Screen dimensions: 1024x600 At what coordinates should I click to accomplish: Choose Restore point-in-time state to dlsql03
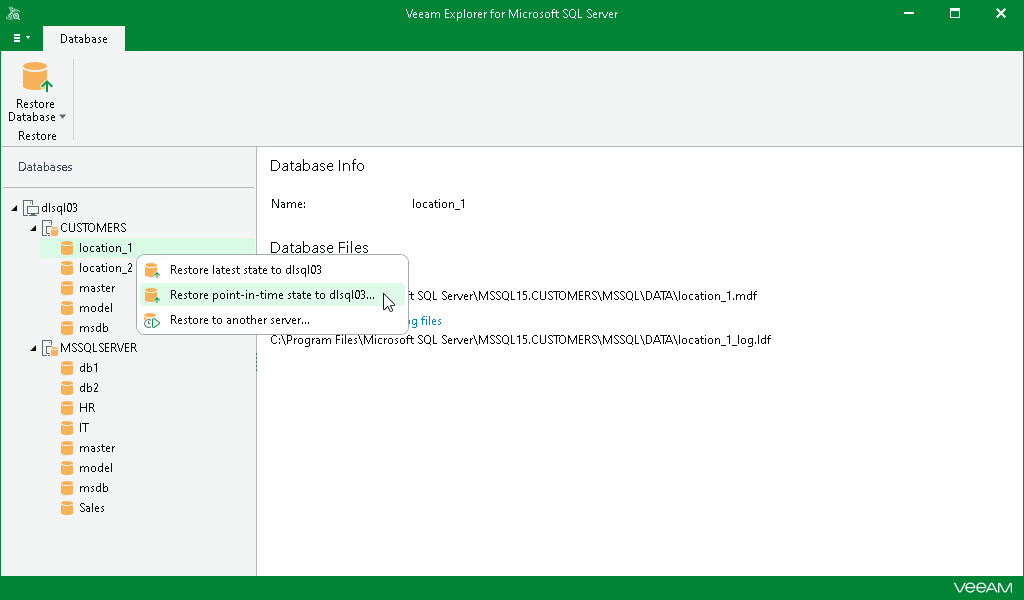pyautogui.click(x=272, y=295)
